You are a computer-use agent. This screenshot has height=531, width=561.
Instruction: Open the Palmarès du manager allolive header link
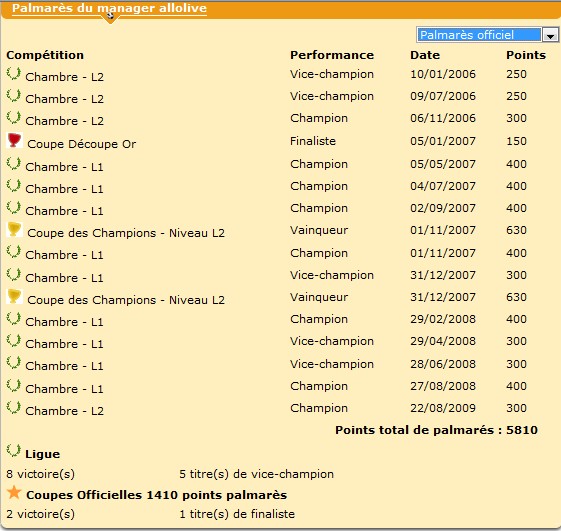(x=109, y=8)
